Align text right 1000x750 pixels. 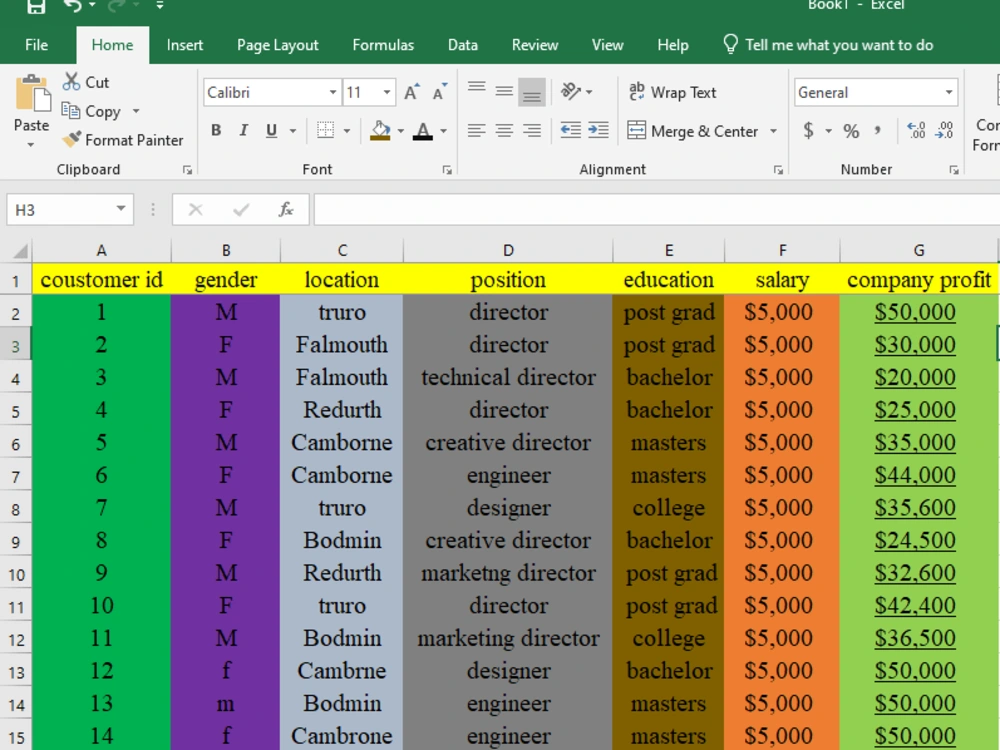532,131
